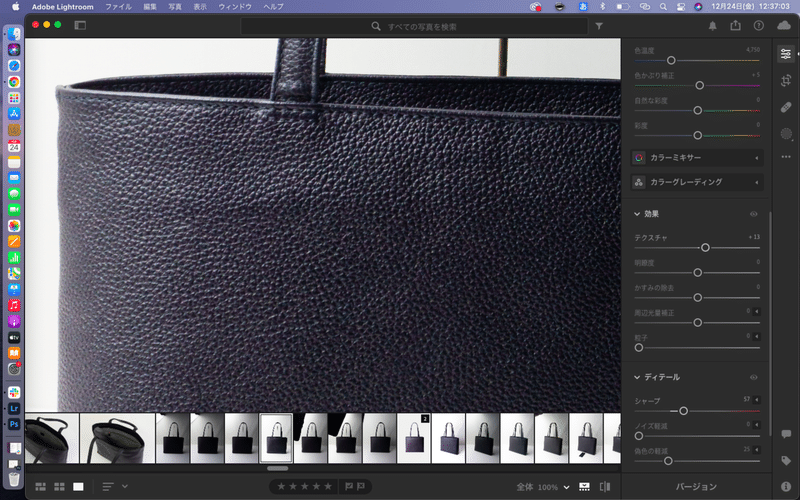The width and height of the screenshot is (800, 500).
Task: Click the sort order icon
Action: [x=108, y=487]
